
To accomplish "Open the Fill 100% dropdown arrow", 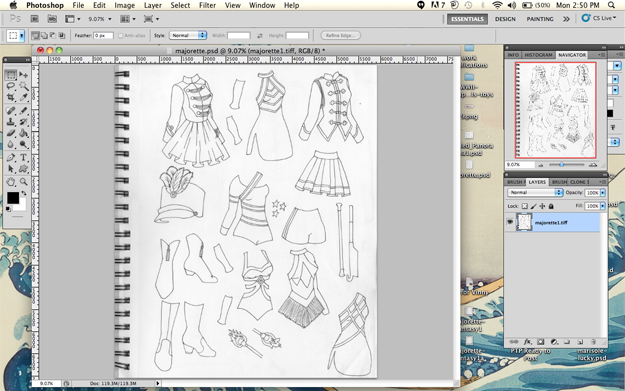I will [603, 206].
